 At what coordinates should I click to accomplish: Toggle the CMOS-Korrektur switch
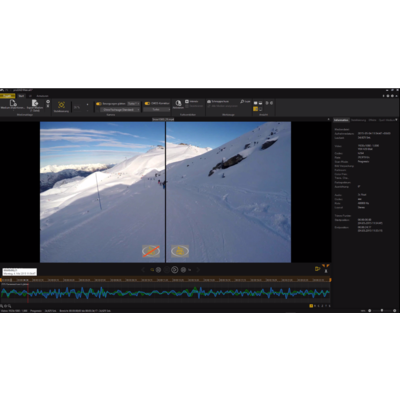pyautogui.click(x=147, y=103)
